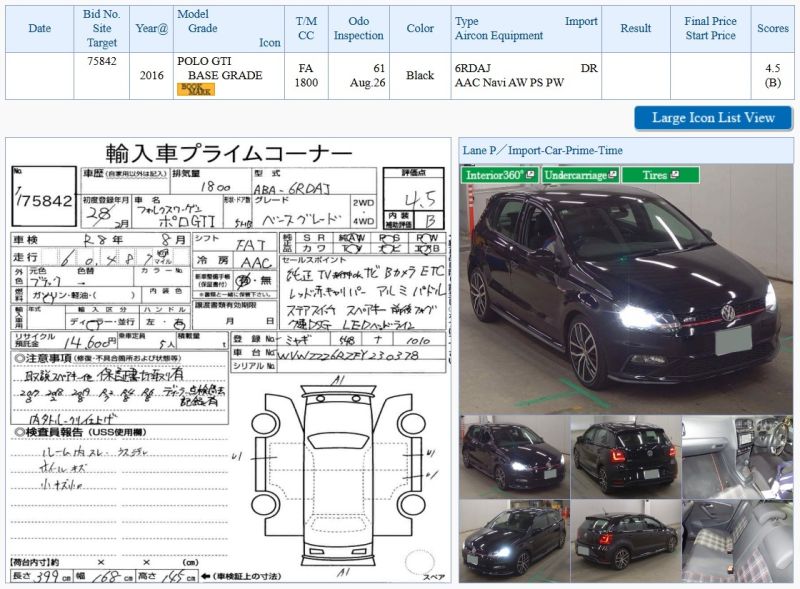This screenshot has width=800, height=589.
Task: Open the high-angle front view thumbnail
Action: [514, 541]
